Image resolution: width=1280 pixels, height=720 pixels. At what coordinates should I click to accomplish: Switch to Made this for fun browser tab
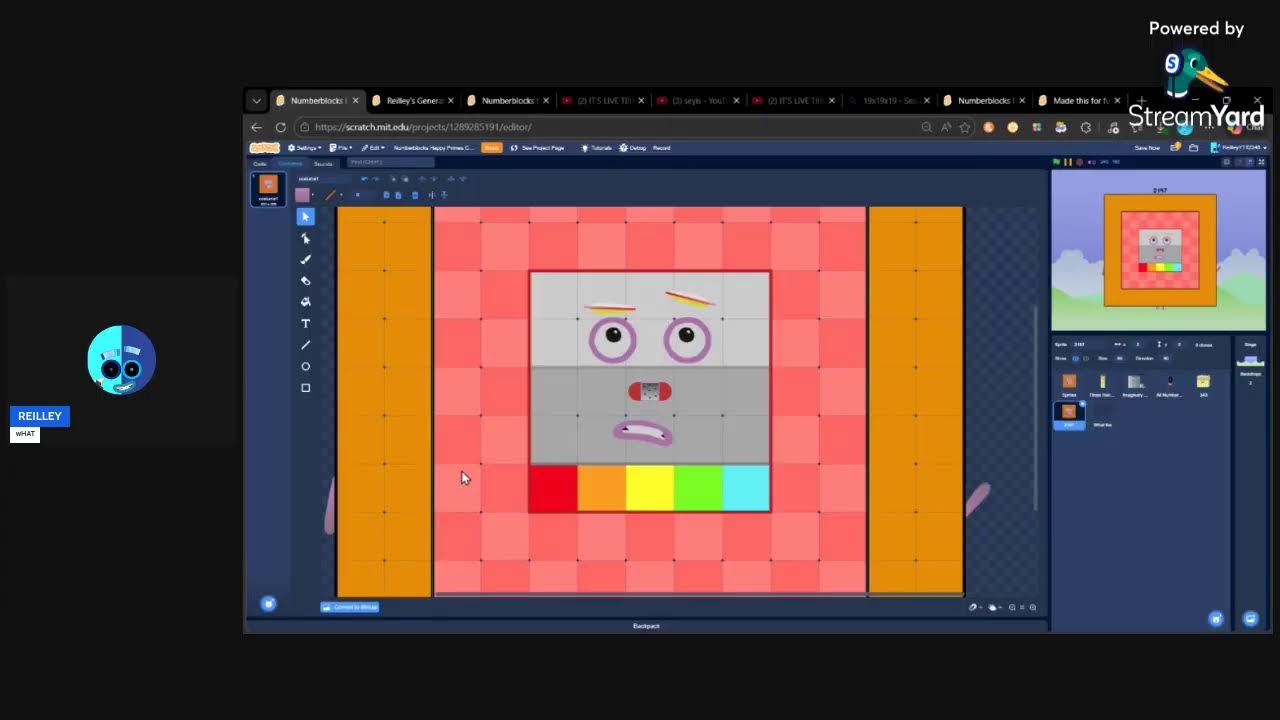pos(1080,101)
